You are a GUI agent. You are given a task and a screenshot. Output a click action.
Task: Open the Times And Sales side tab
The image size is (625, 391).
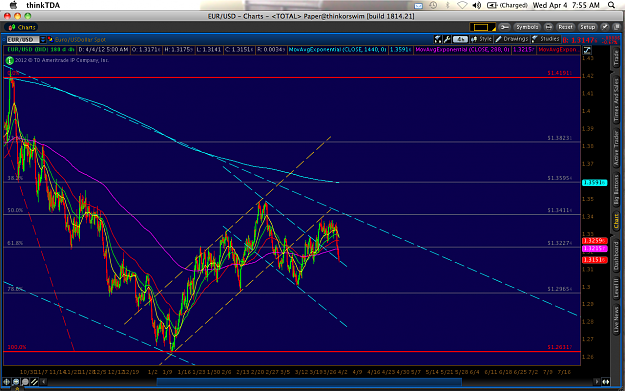coord(616,100)
